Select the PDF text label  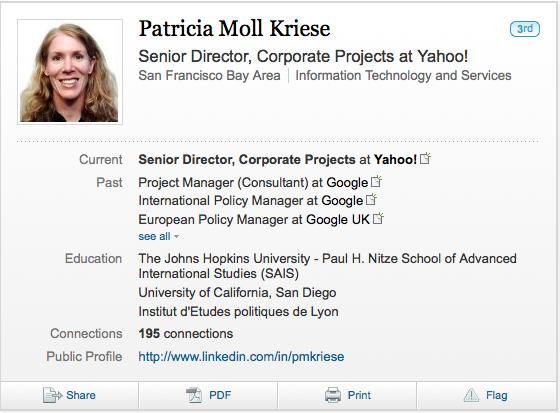(220, 395)
